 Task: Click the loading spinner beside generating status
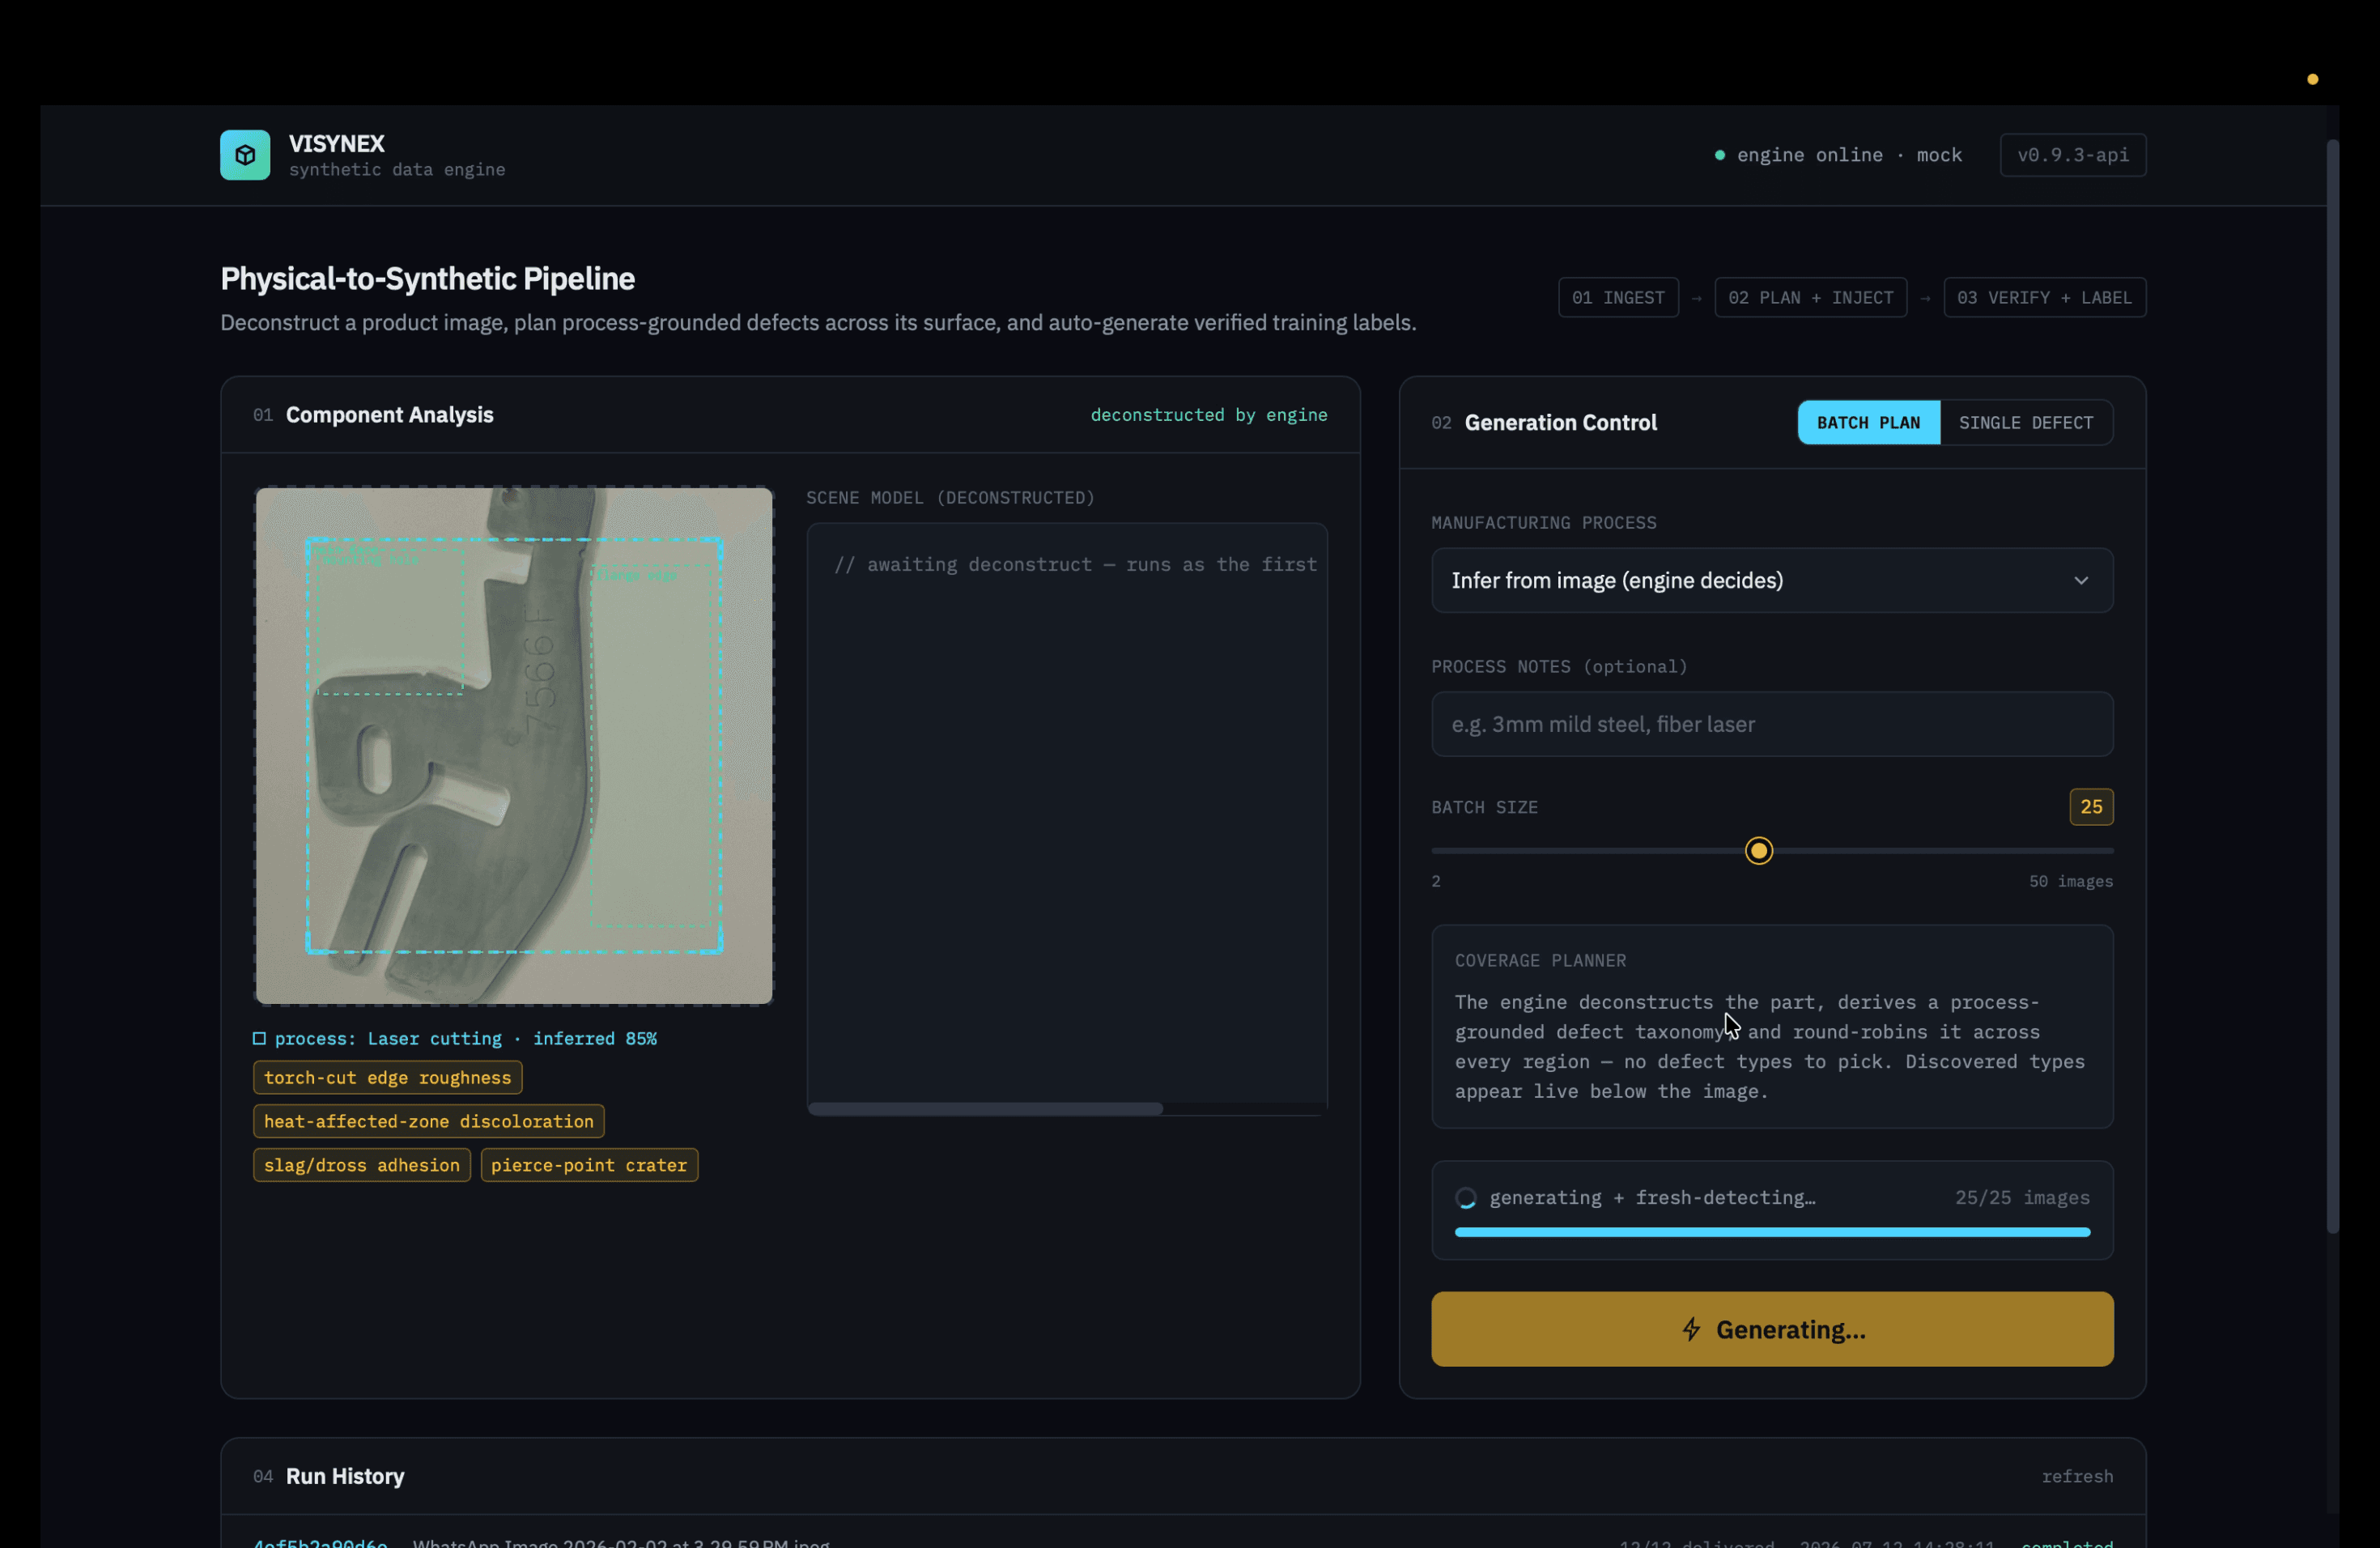(x=1466, y=1198)
